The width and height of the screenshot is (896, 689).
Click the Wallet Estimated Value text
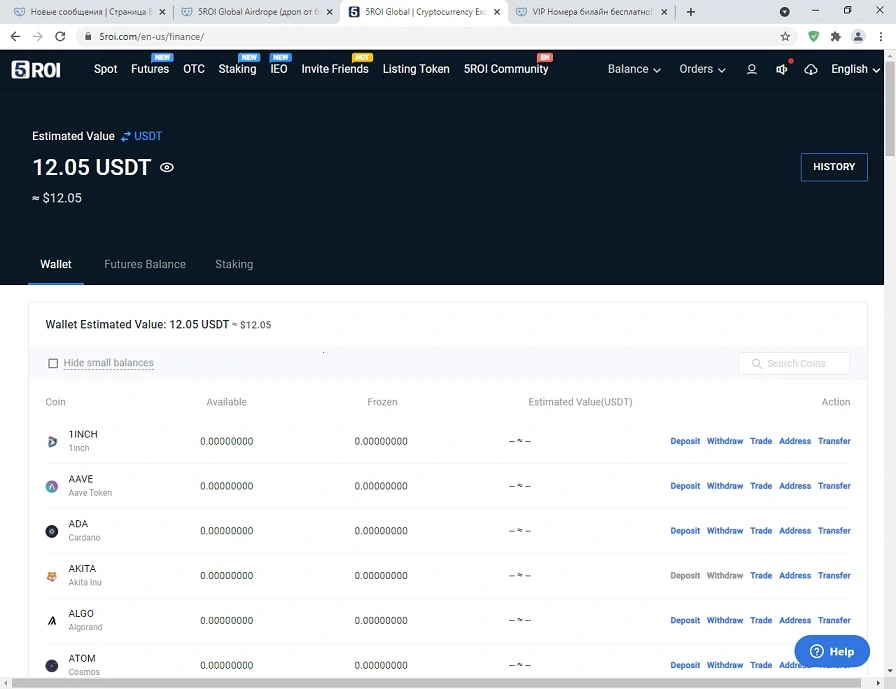pyautogui.click(x=158, y=325)
